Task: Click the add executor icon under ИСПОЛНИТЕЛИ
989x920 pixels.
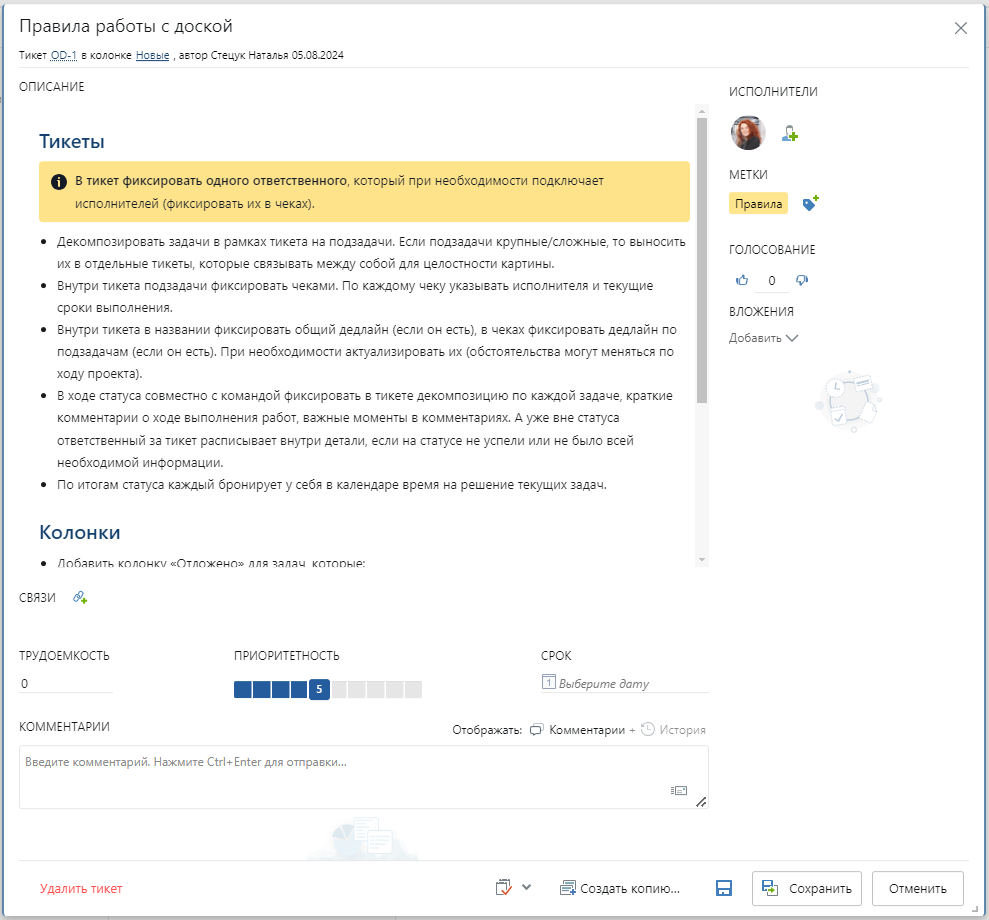Action: tap(790, 133)
